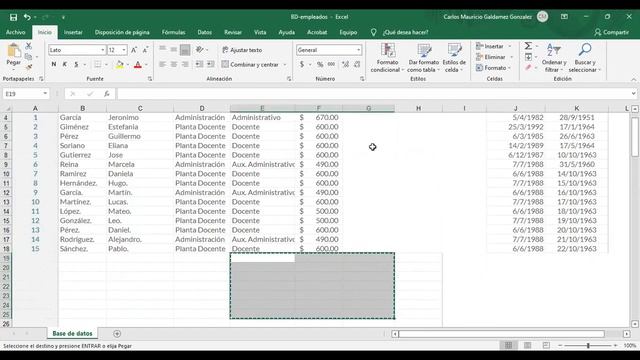Open the Archivo tab

coord(16,32)
